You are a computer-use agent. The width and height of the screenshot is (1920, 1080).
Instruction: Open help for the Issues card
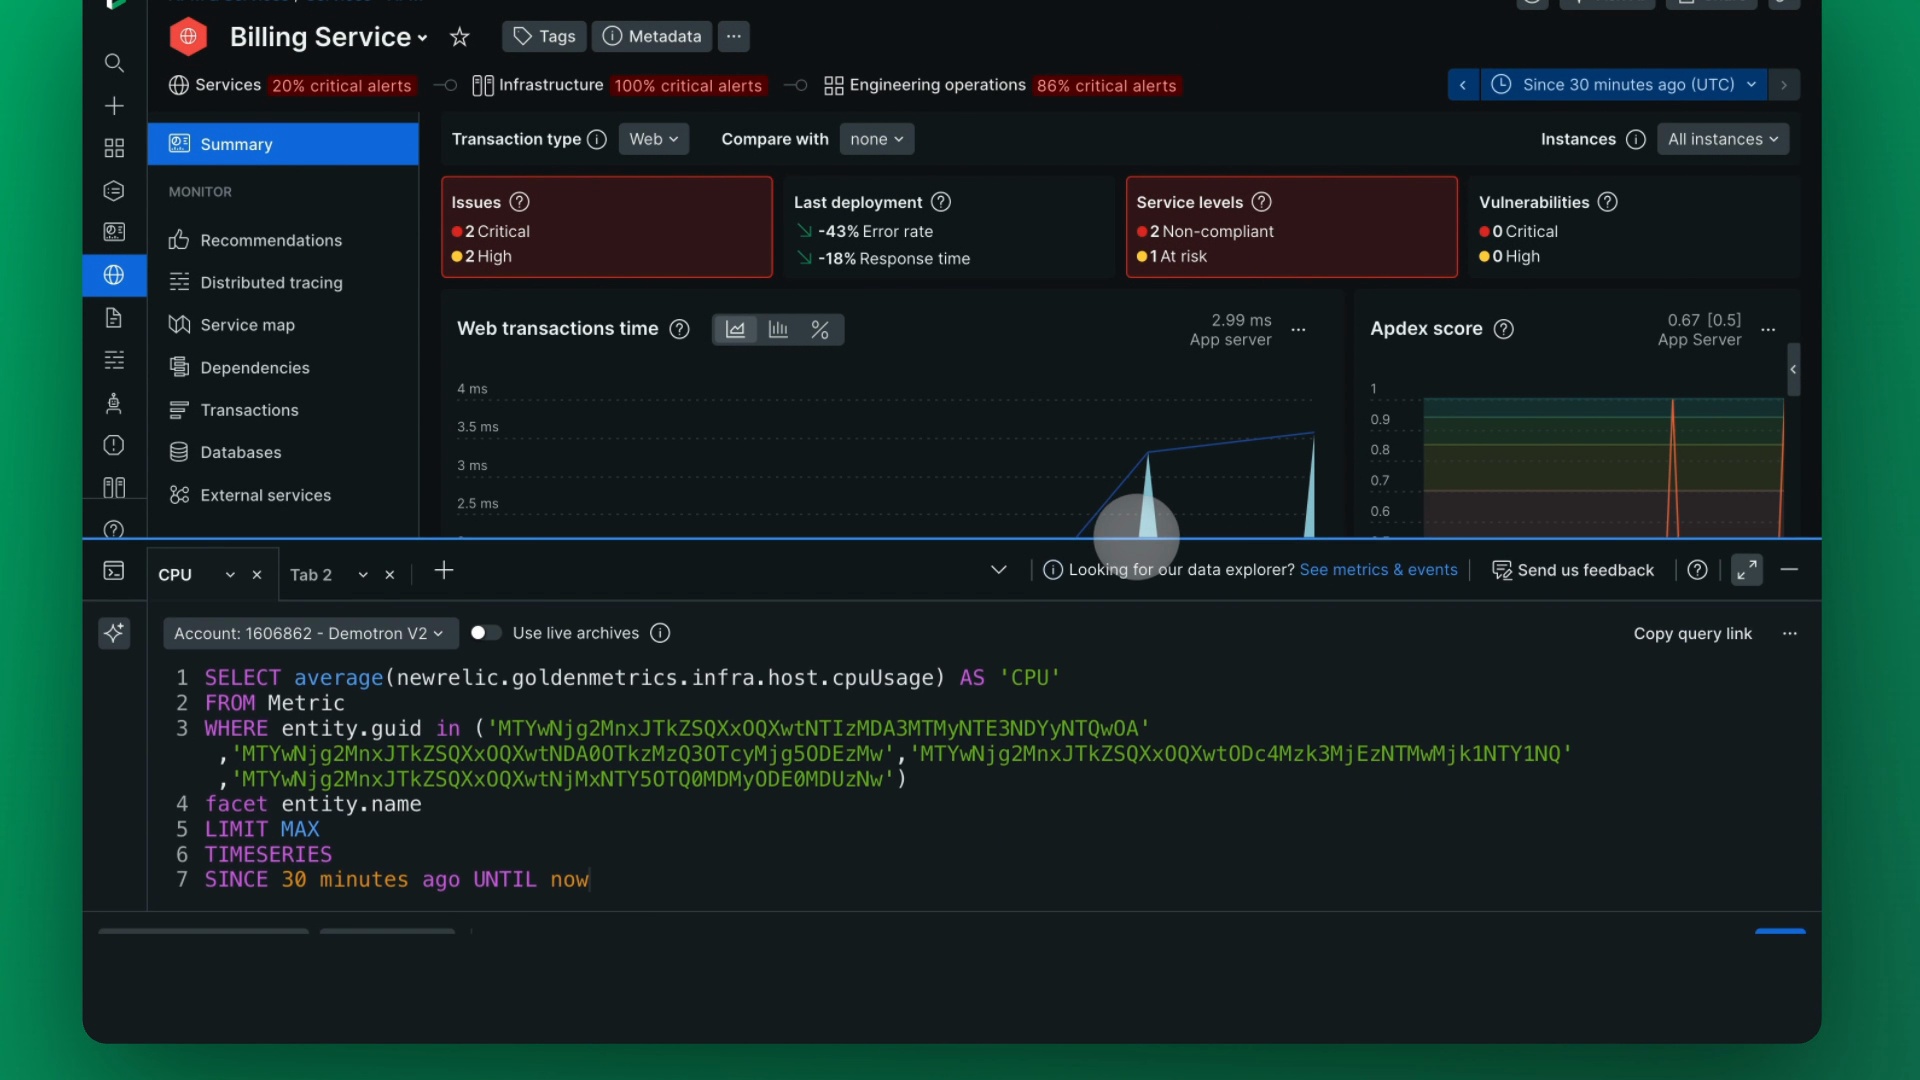pyautogui.click(x=519, y=202)
